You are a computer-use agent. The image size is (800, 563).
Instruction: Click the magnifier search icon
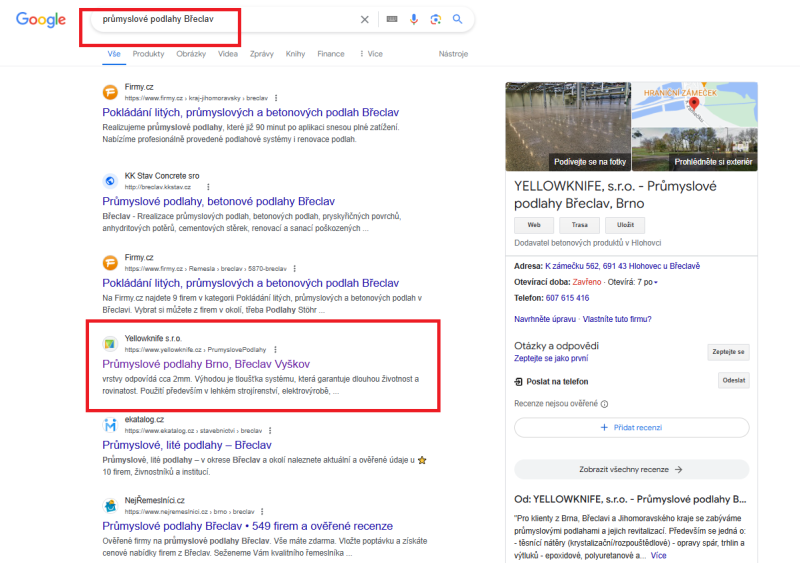458,19
